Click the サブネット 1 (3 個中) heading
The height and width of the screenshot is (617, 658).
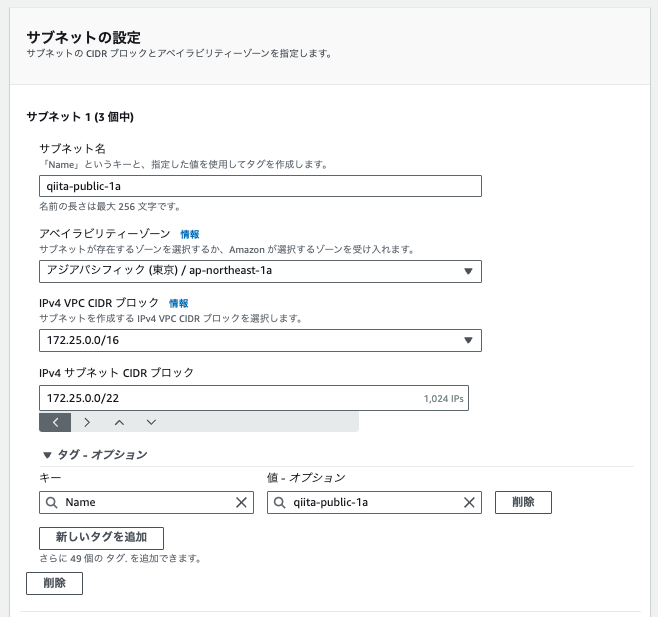click(80, 117)
